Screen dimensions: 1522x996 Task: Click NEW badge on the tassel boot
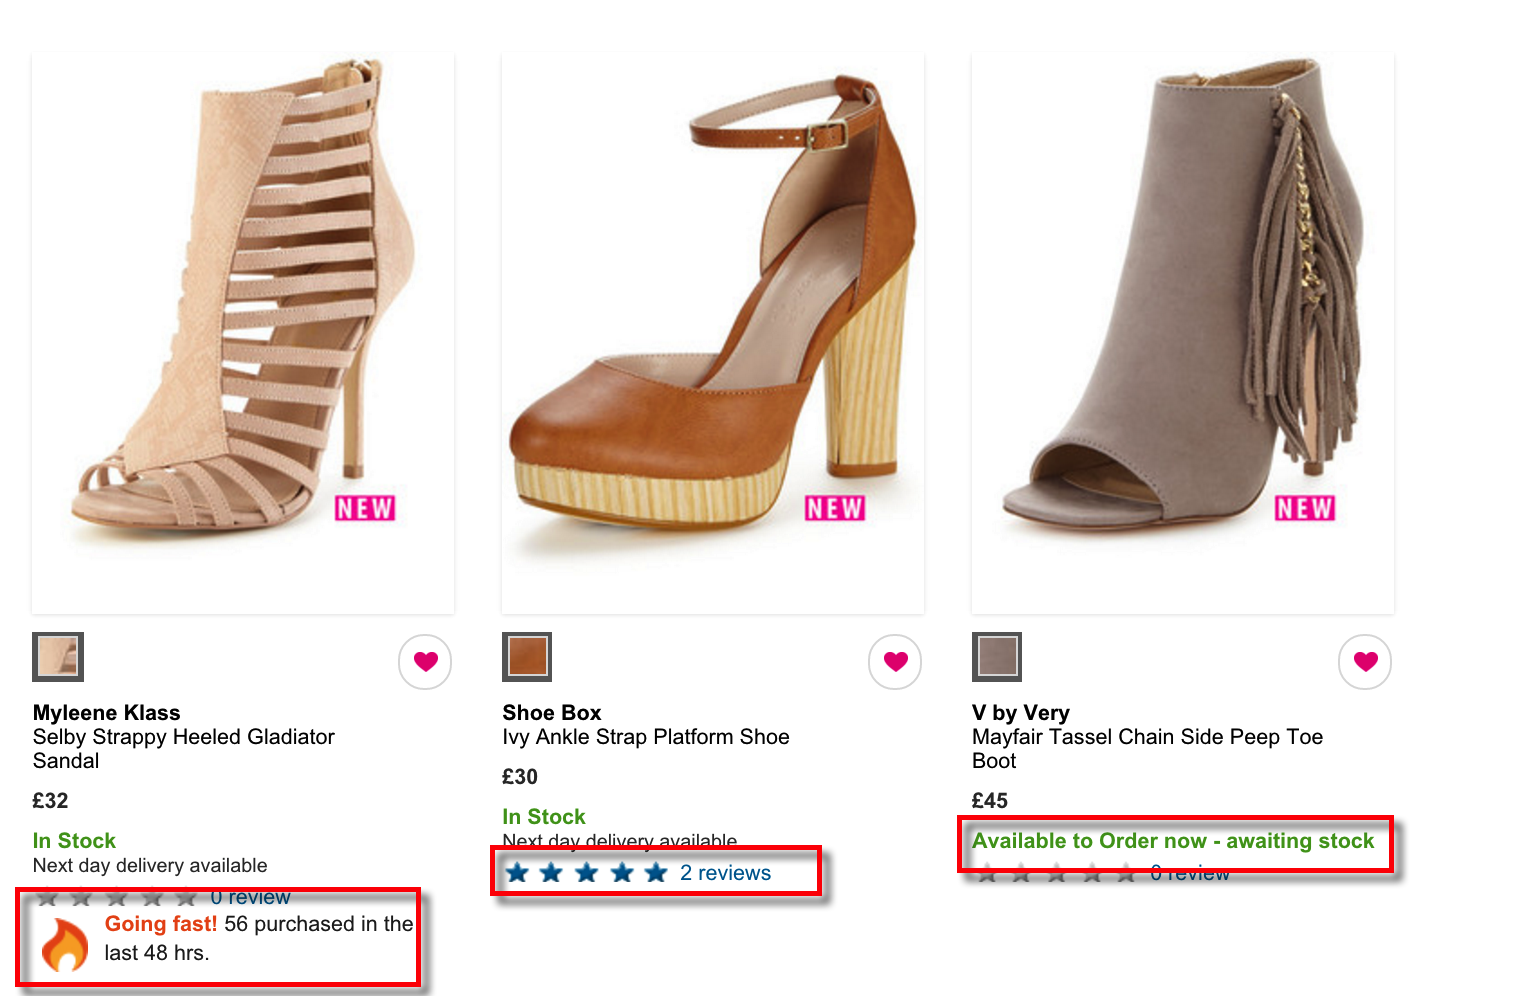tap(1304, 509)
